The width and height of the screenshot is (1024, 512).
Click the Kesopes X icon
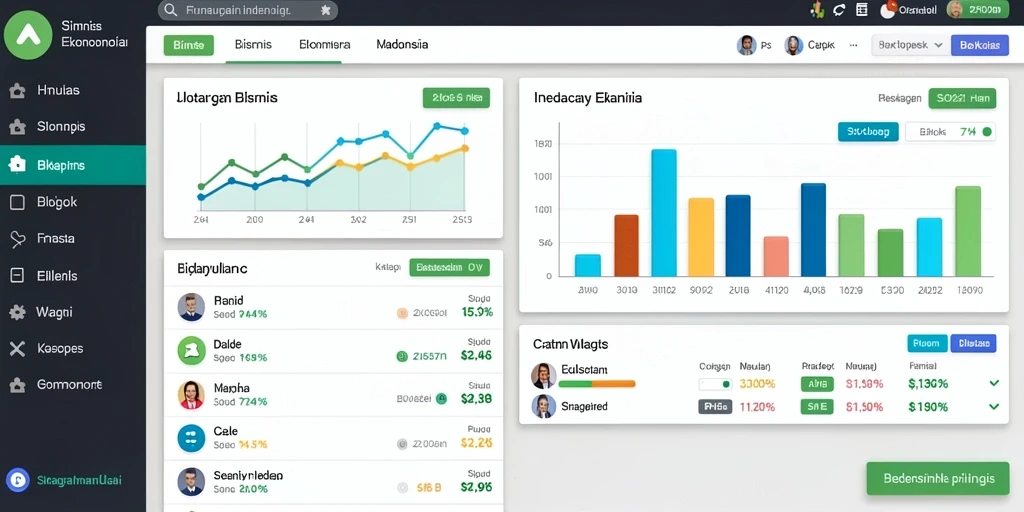18,349
